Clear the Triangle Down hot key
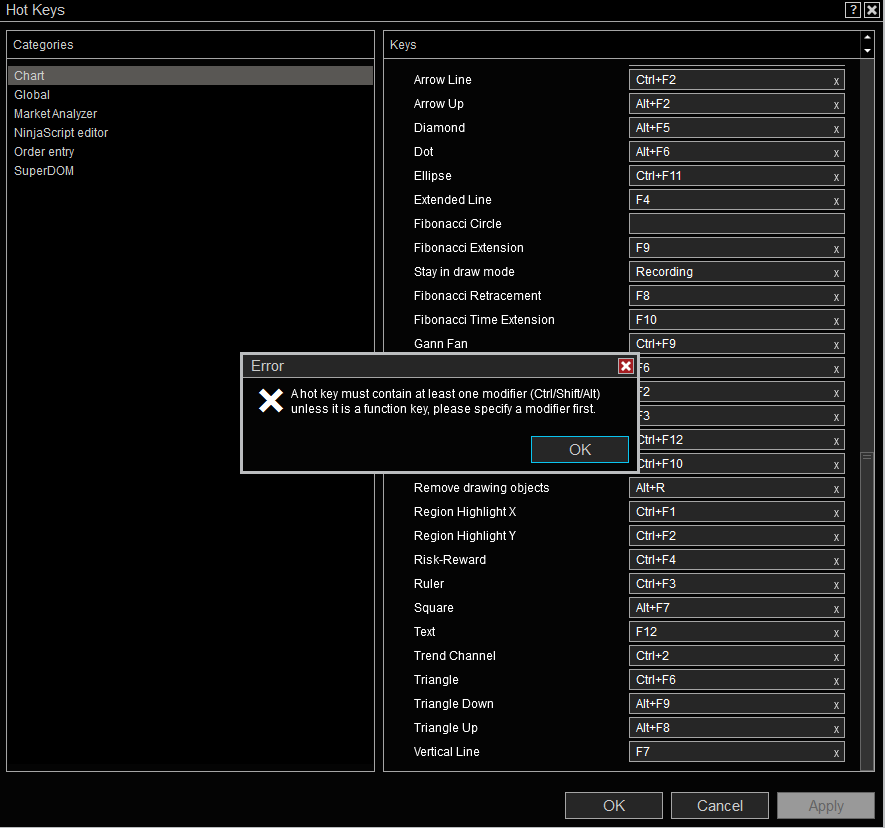885x828 pixels. point(836,705)
